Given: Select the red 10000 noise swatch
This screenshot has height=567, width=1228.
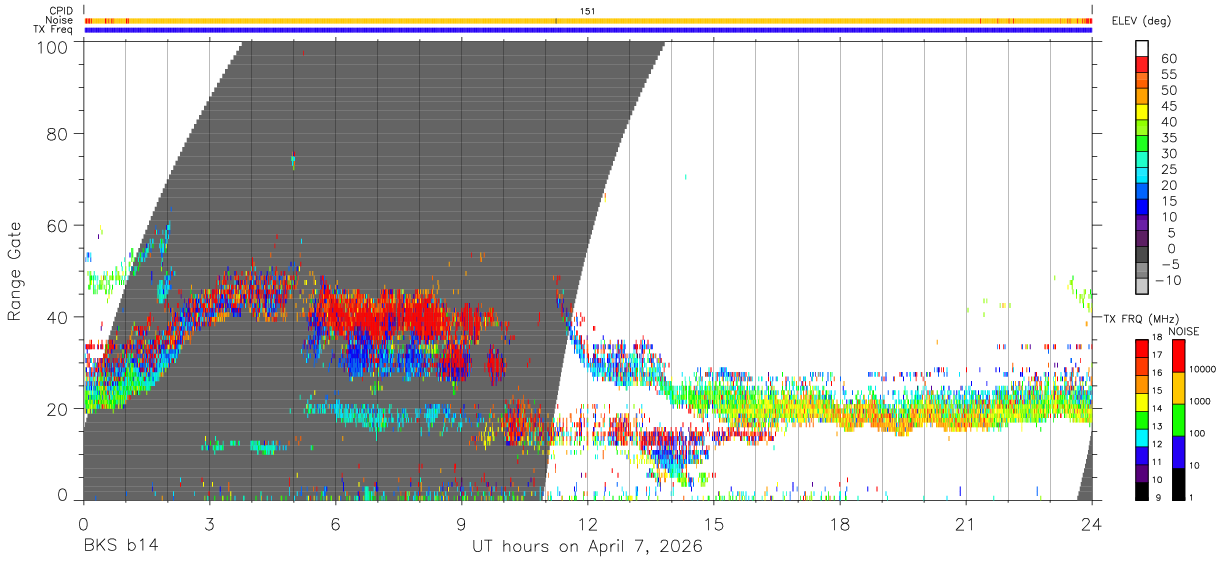Looking at the screenshot, I should (1177, 356).
